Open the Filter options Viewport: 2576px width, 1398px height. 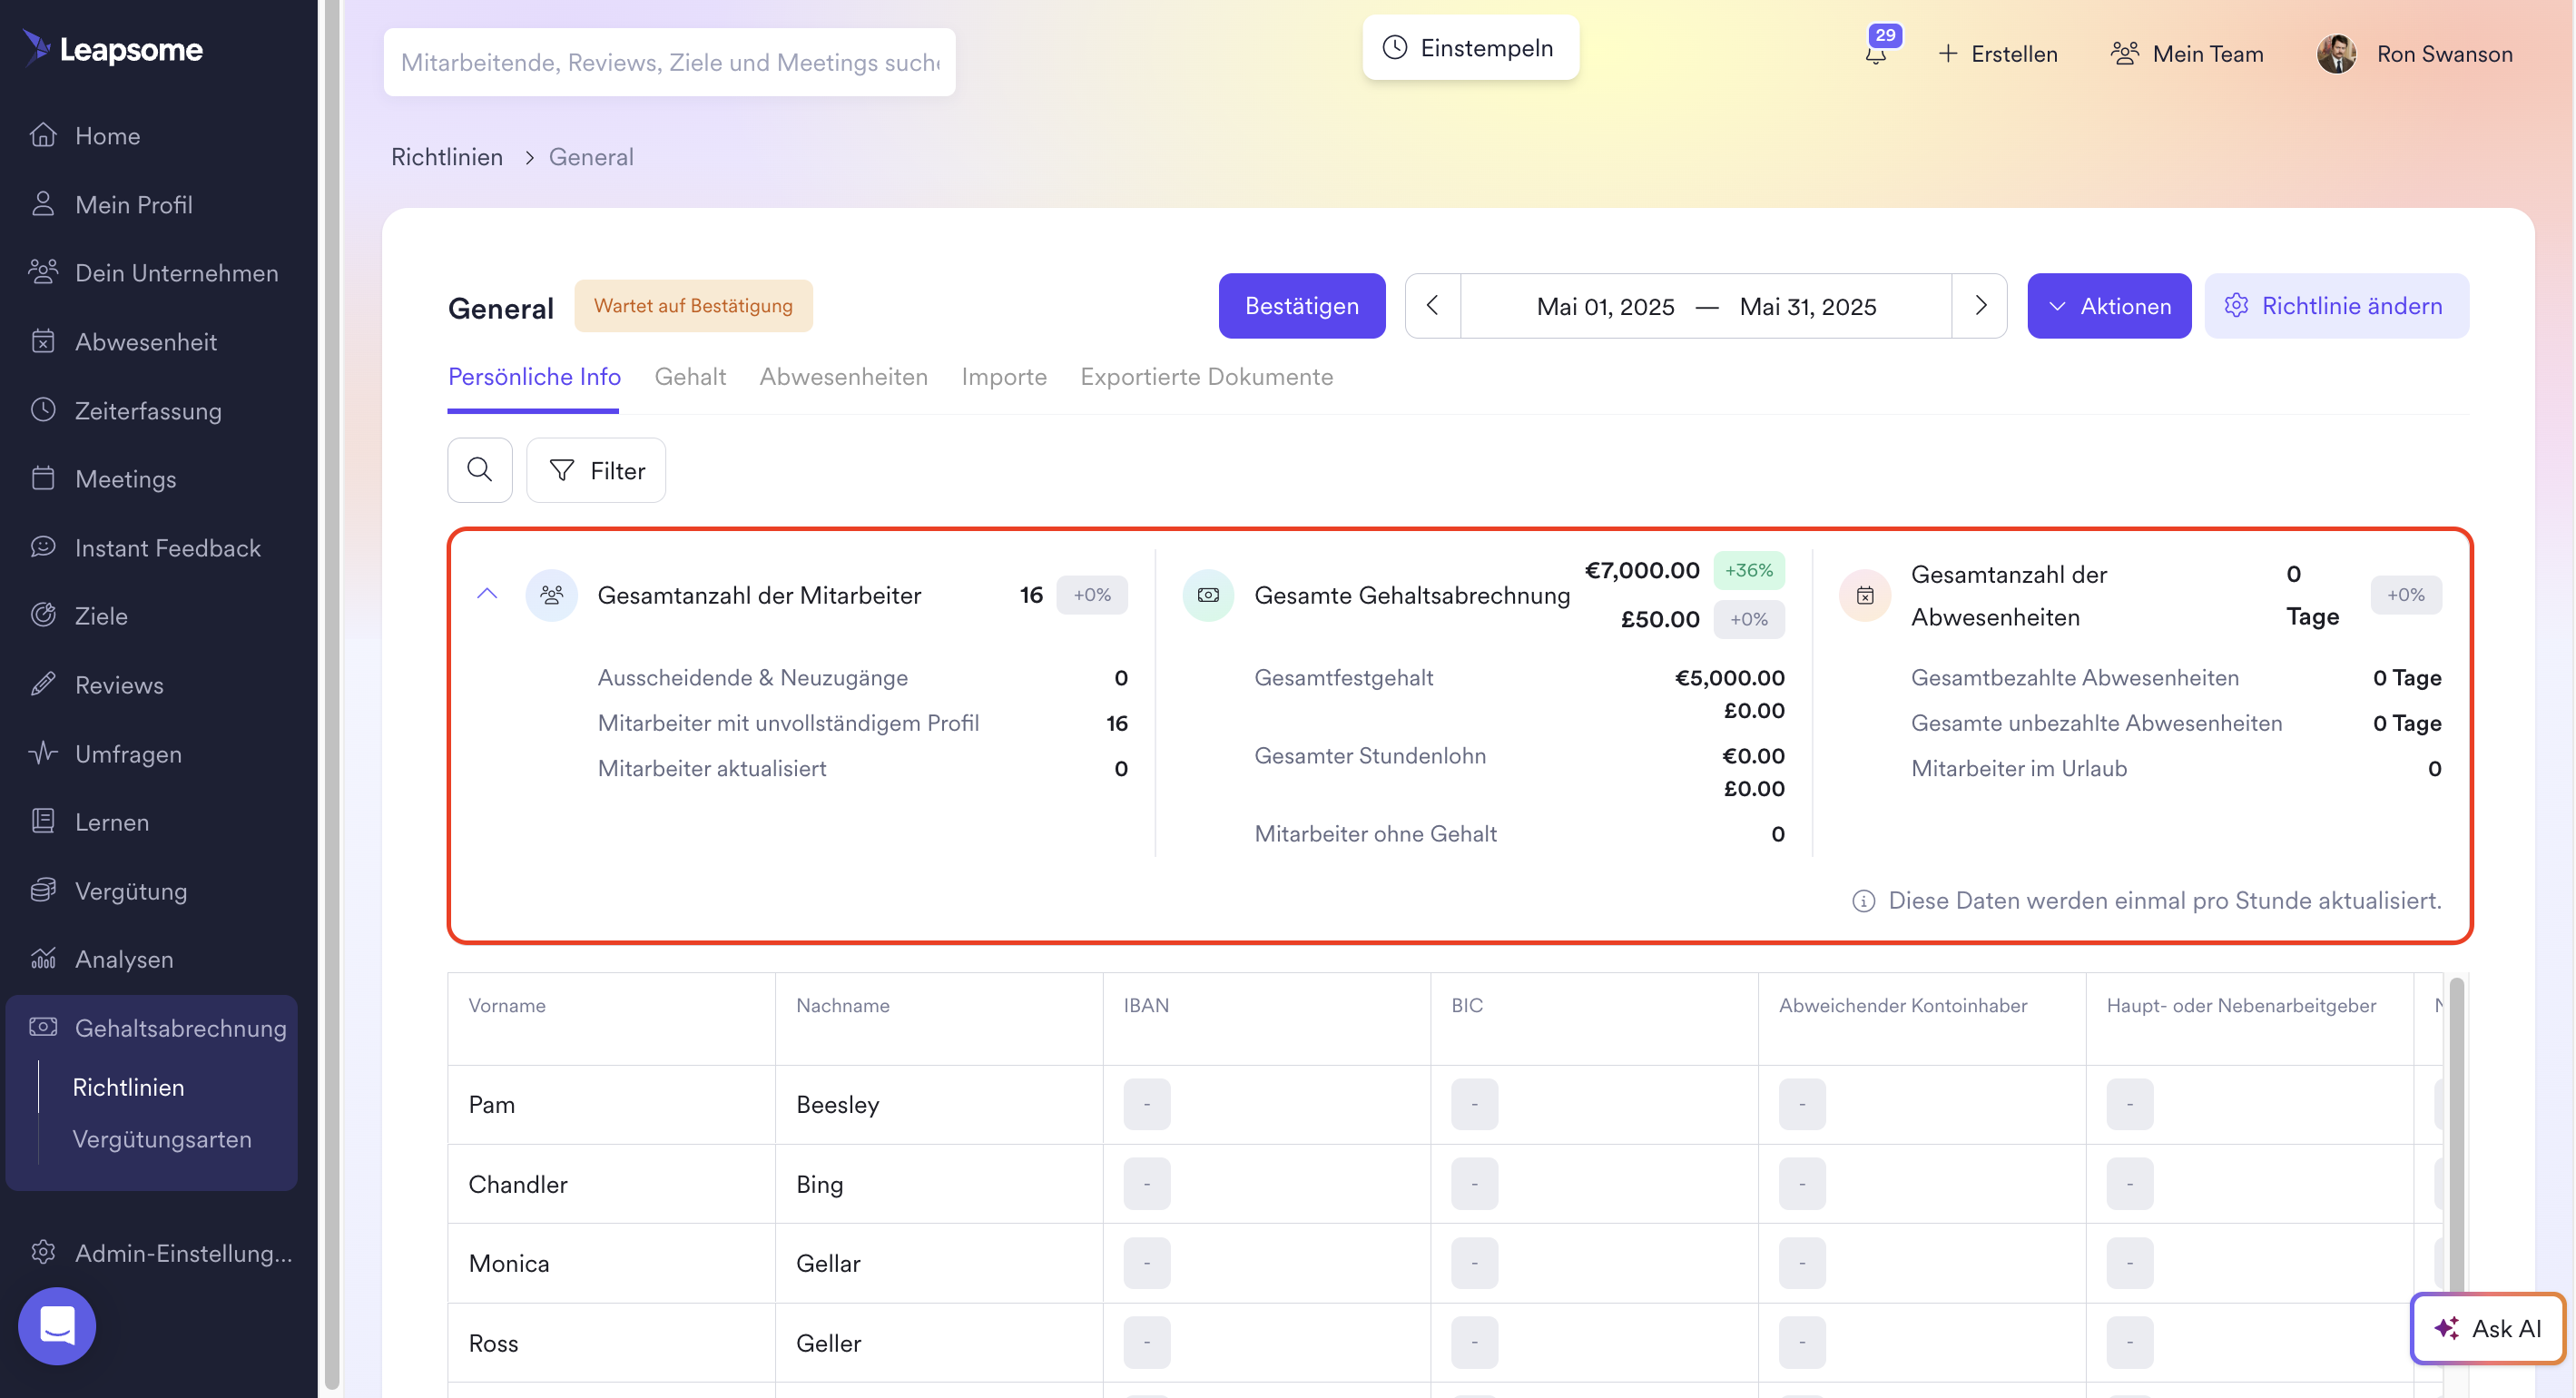tap(596, 470)
